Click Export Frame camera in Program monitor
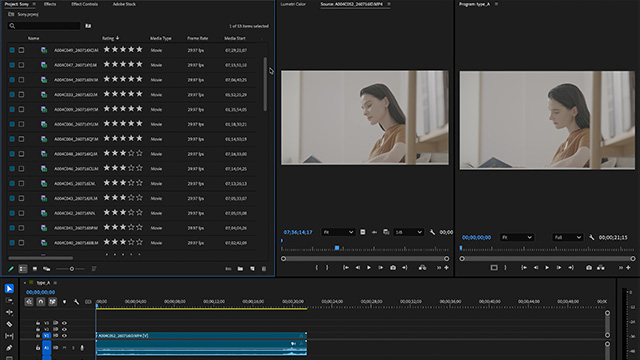640x360 pixels. click(589, 268)
